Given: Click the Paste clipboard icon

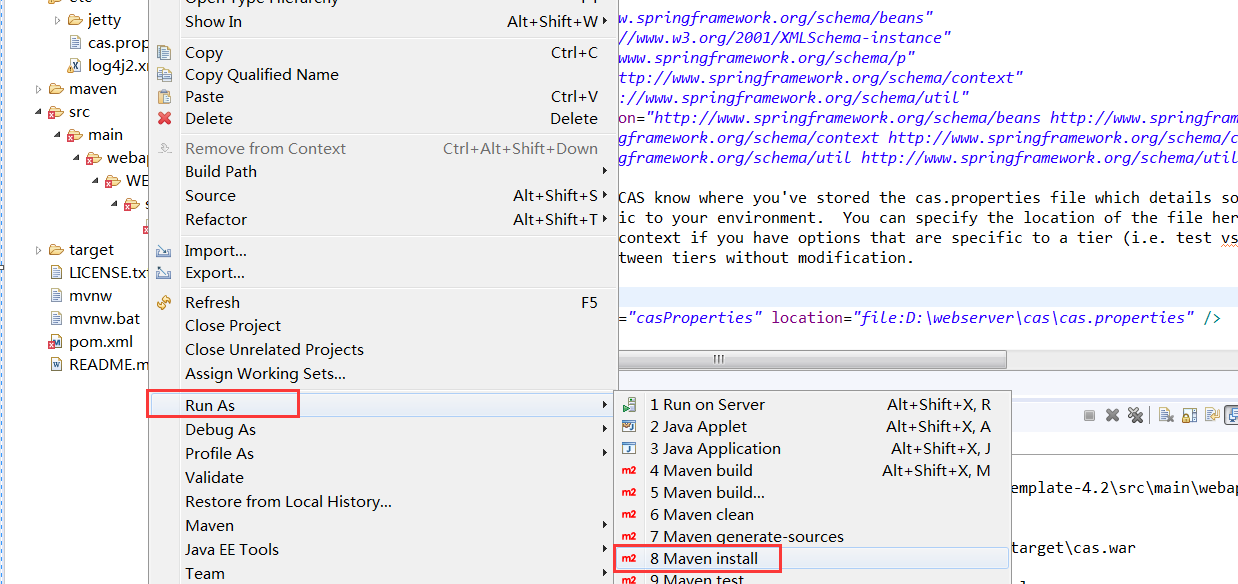Looking at the screenshot, I should [165, 97].
